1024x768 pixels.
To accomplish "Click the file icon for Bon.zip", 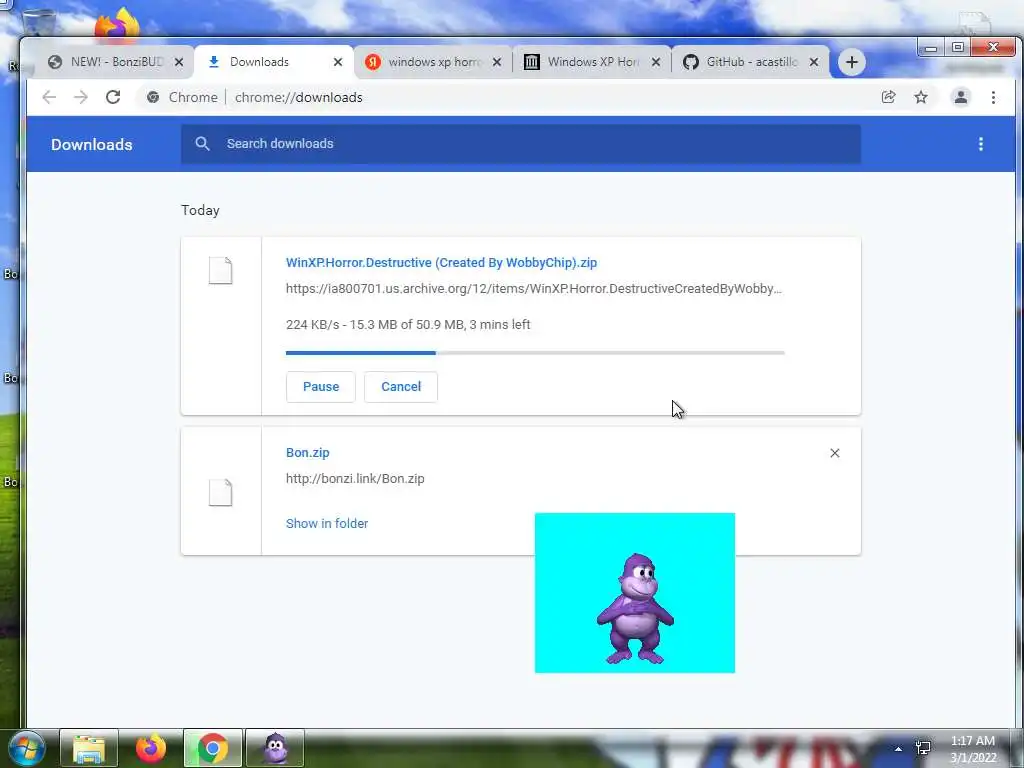I will [x=221, y=492].
